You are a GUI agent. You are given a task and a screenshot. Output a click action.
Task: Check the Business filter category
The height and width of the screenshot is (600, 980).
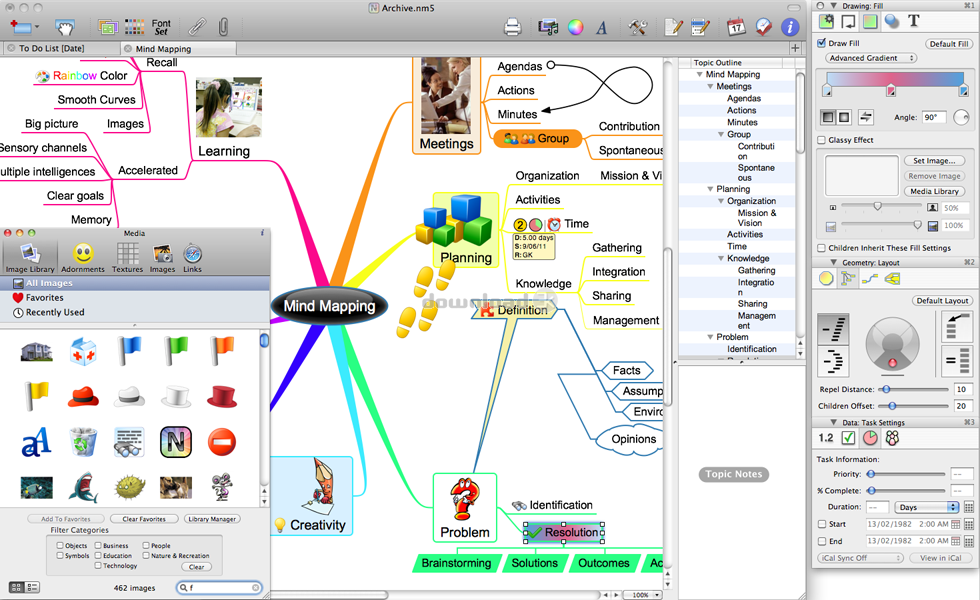97,546
